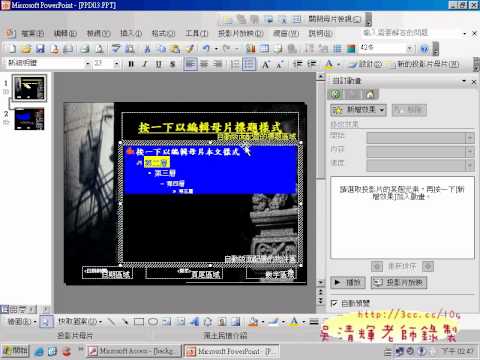
Task: Expand the Fill Color dropdown arrow
Action: click(262, 322)
